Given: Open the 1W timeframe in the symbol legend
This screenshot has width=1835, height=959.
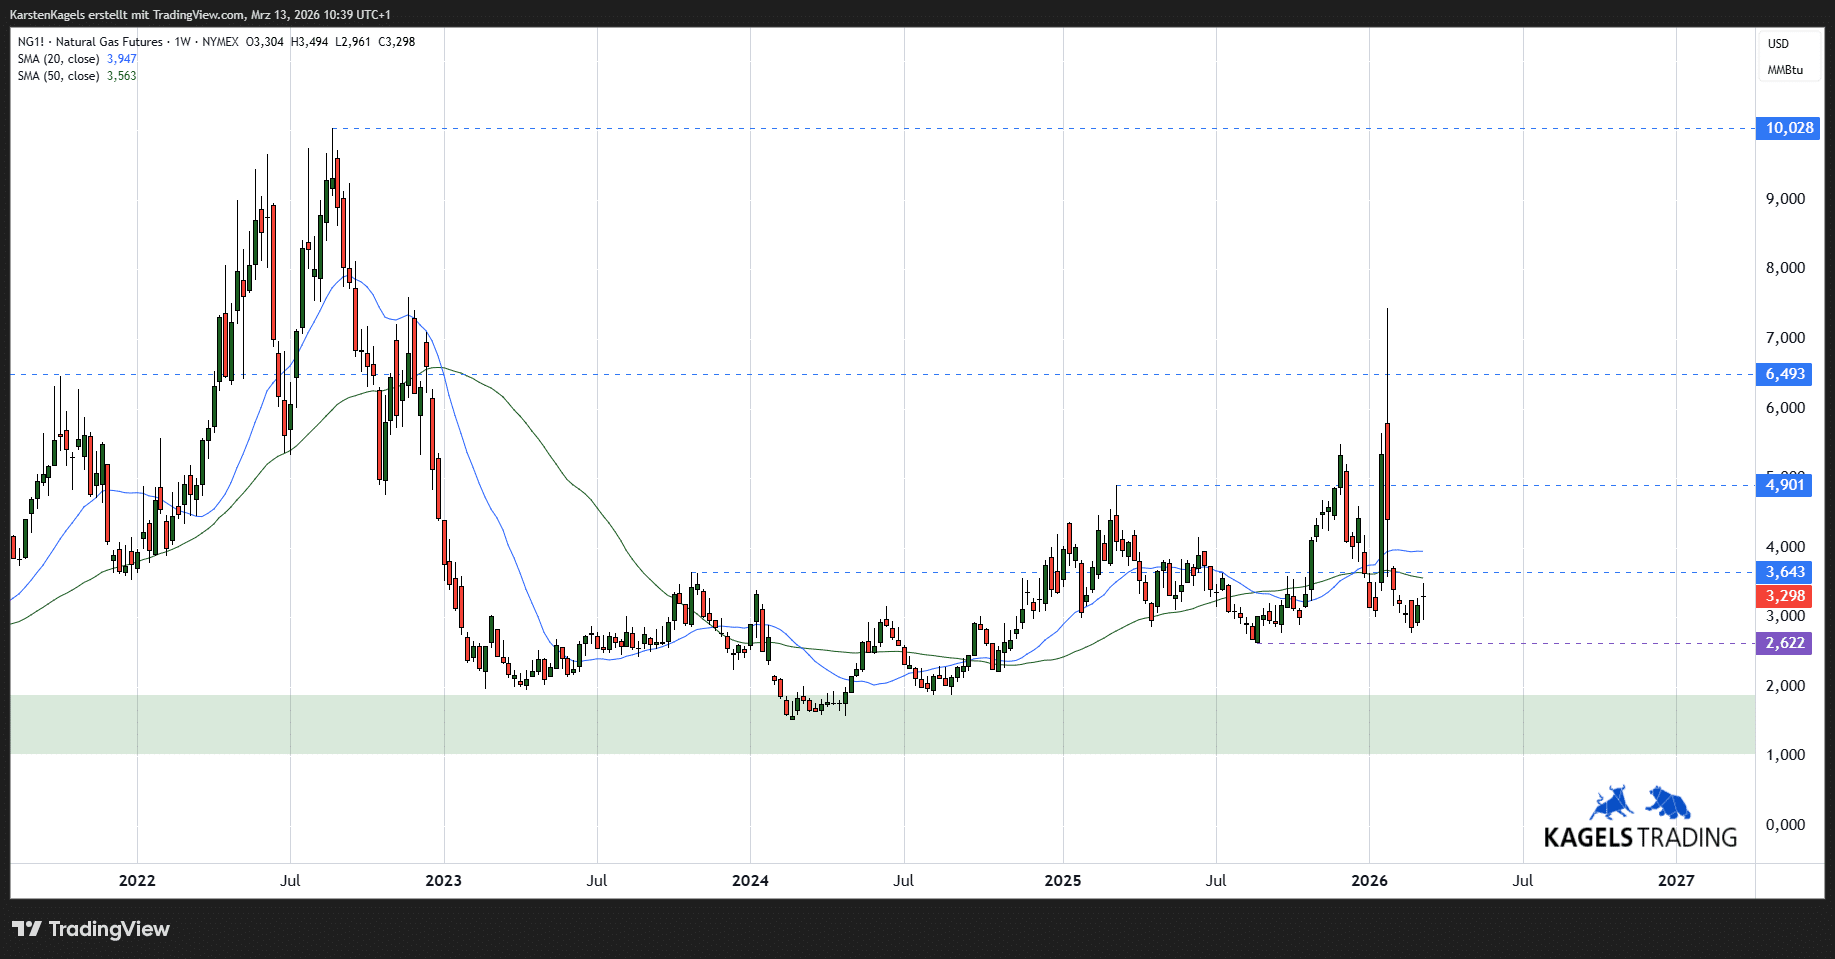Looking at the screenshot, I should tap(182, 42).
